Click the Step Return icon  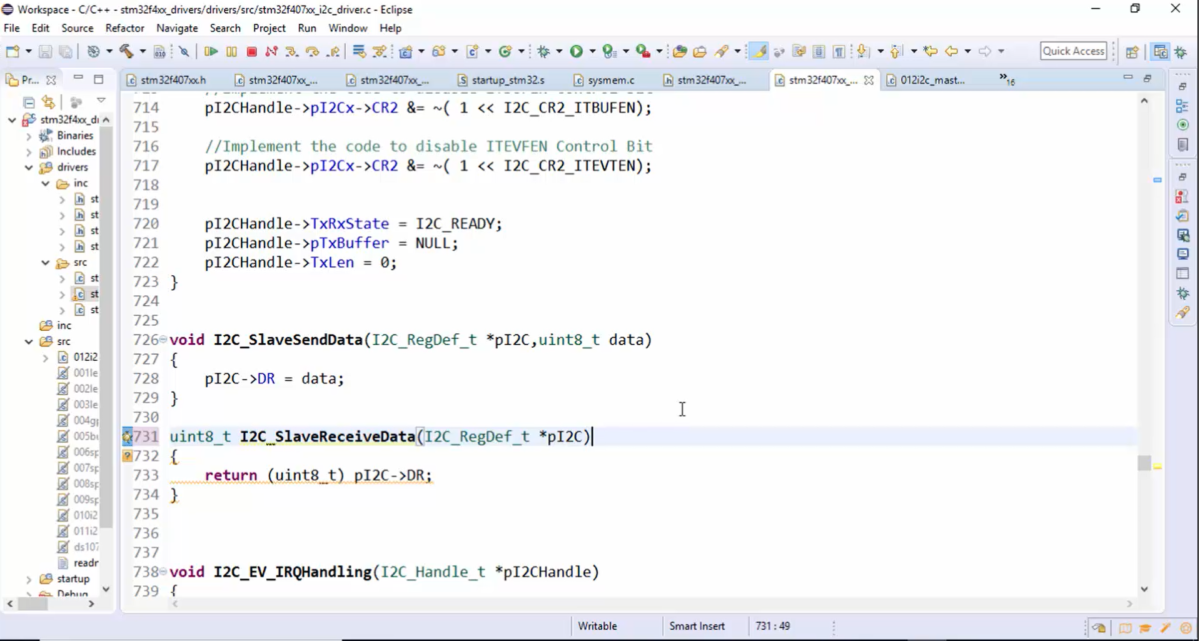[x=333, y=51]
